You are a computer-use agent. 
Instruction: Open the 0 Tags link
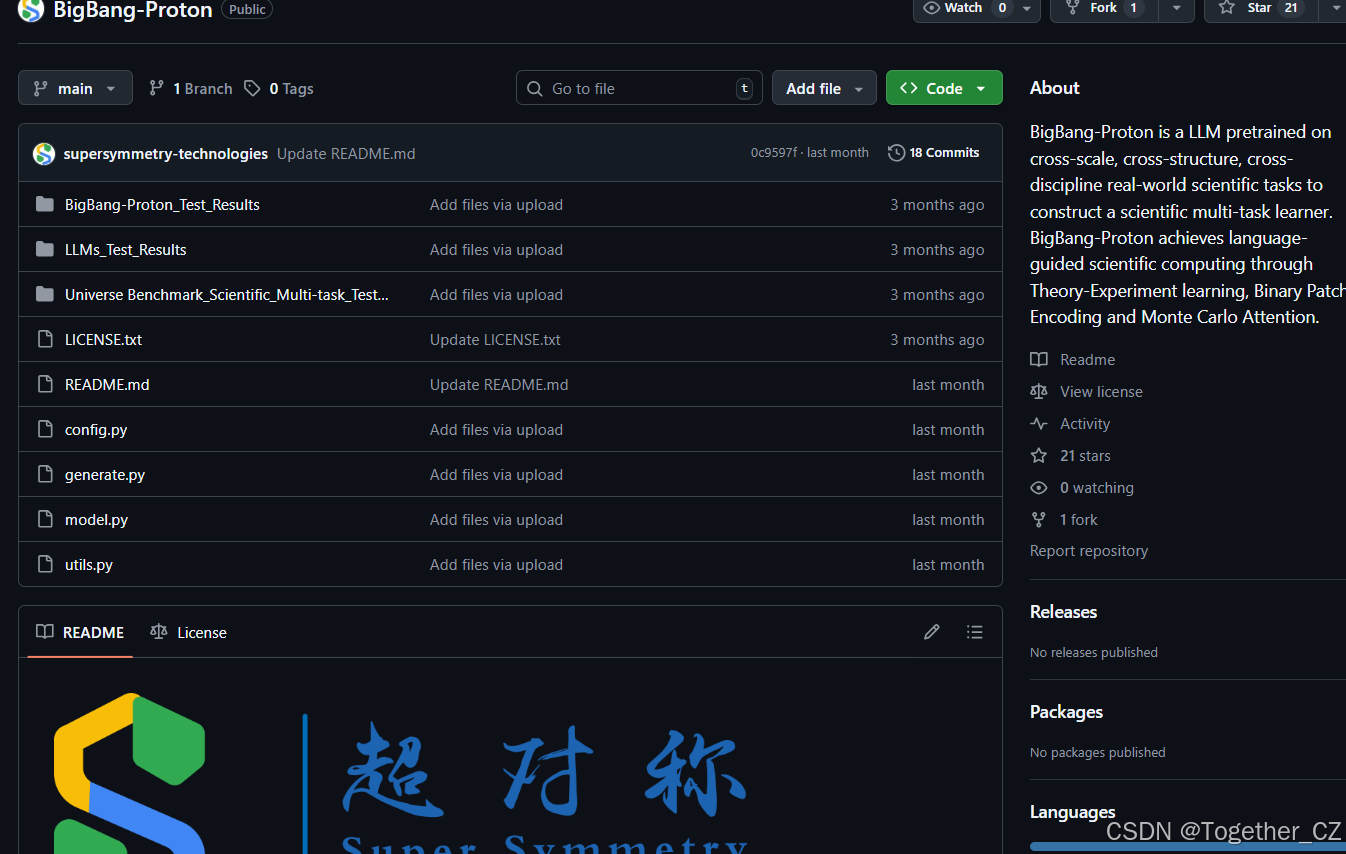(281, 88)
